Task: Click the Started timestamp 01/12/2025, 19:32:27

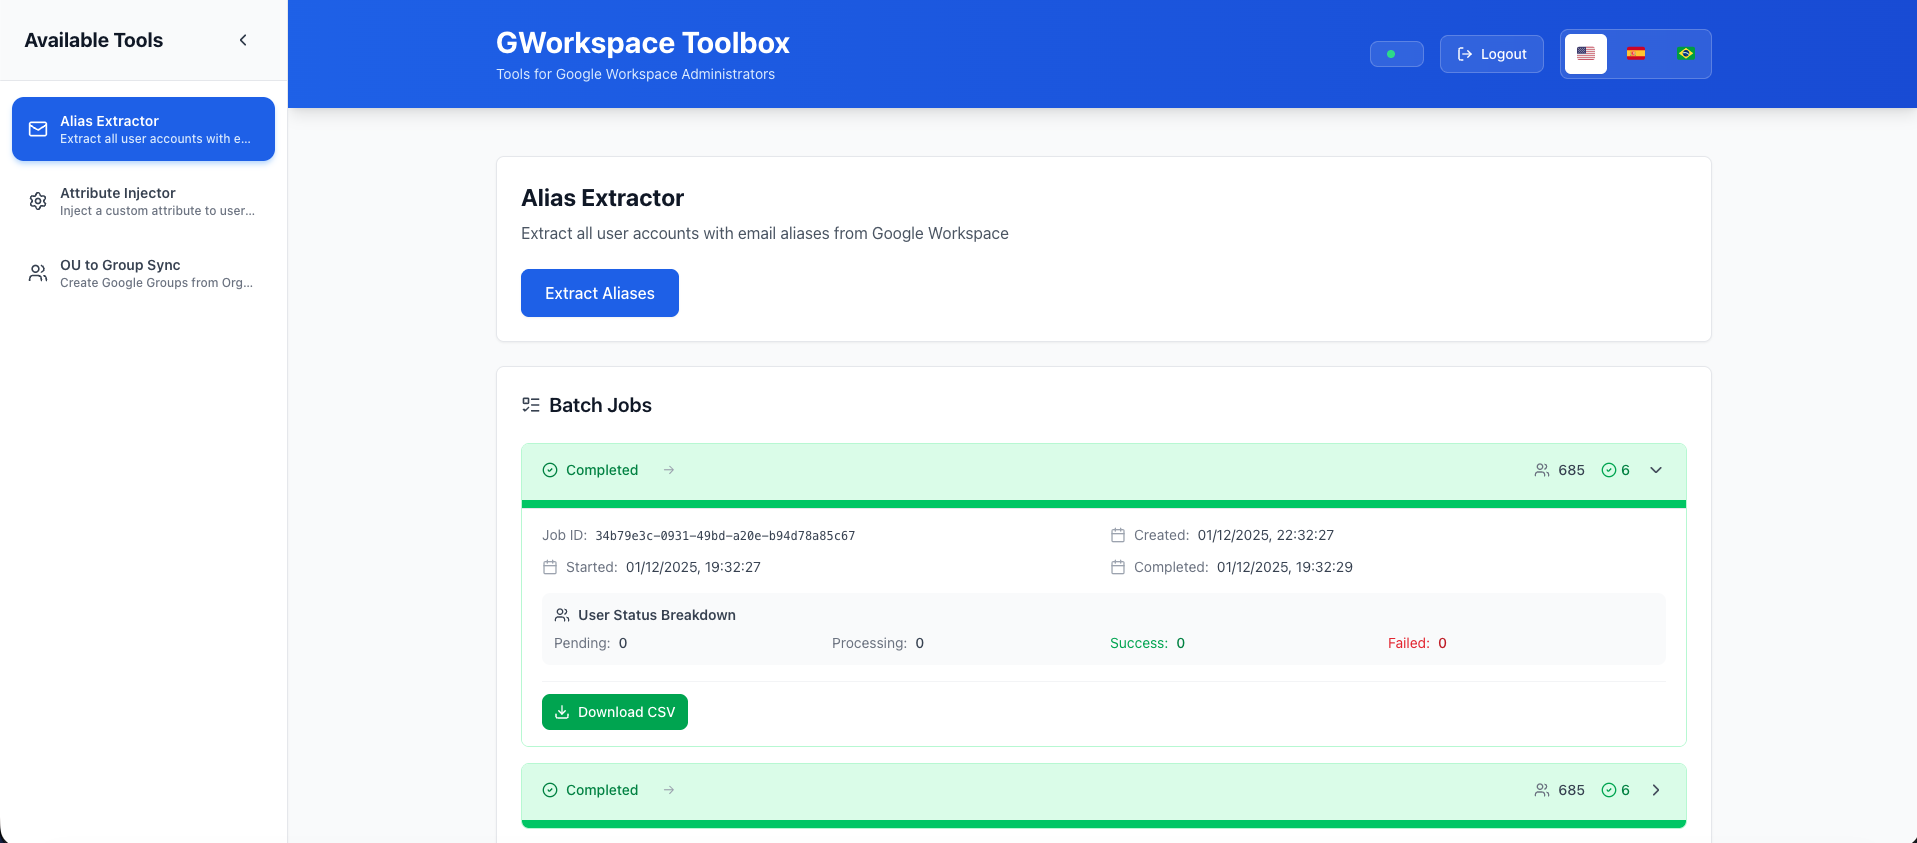Action: [693, 567]
